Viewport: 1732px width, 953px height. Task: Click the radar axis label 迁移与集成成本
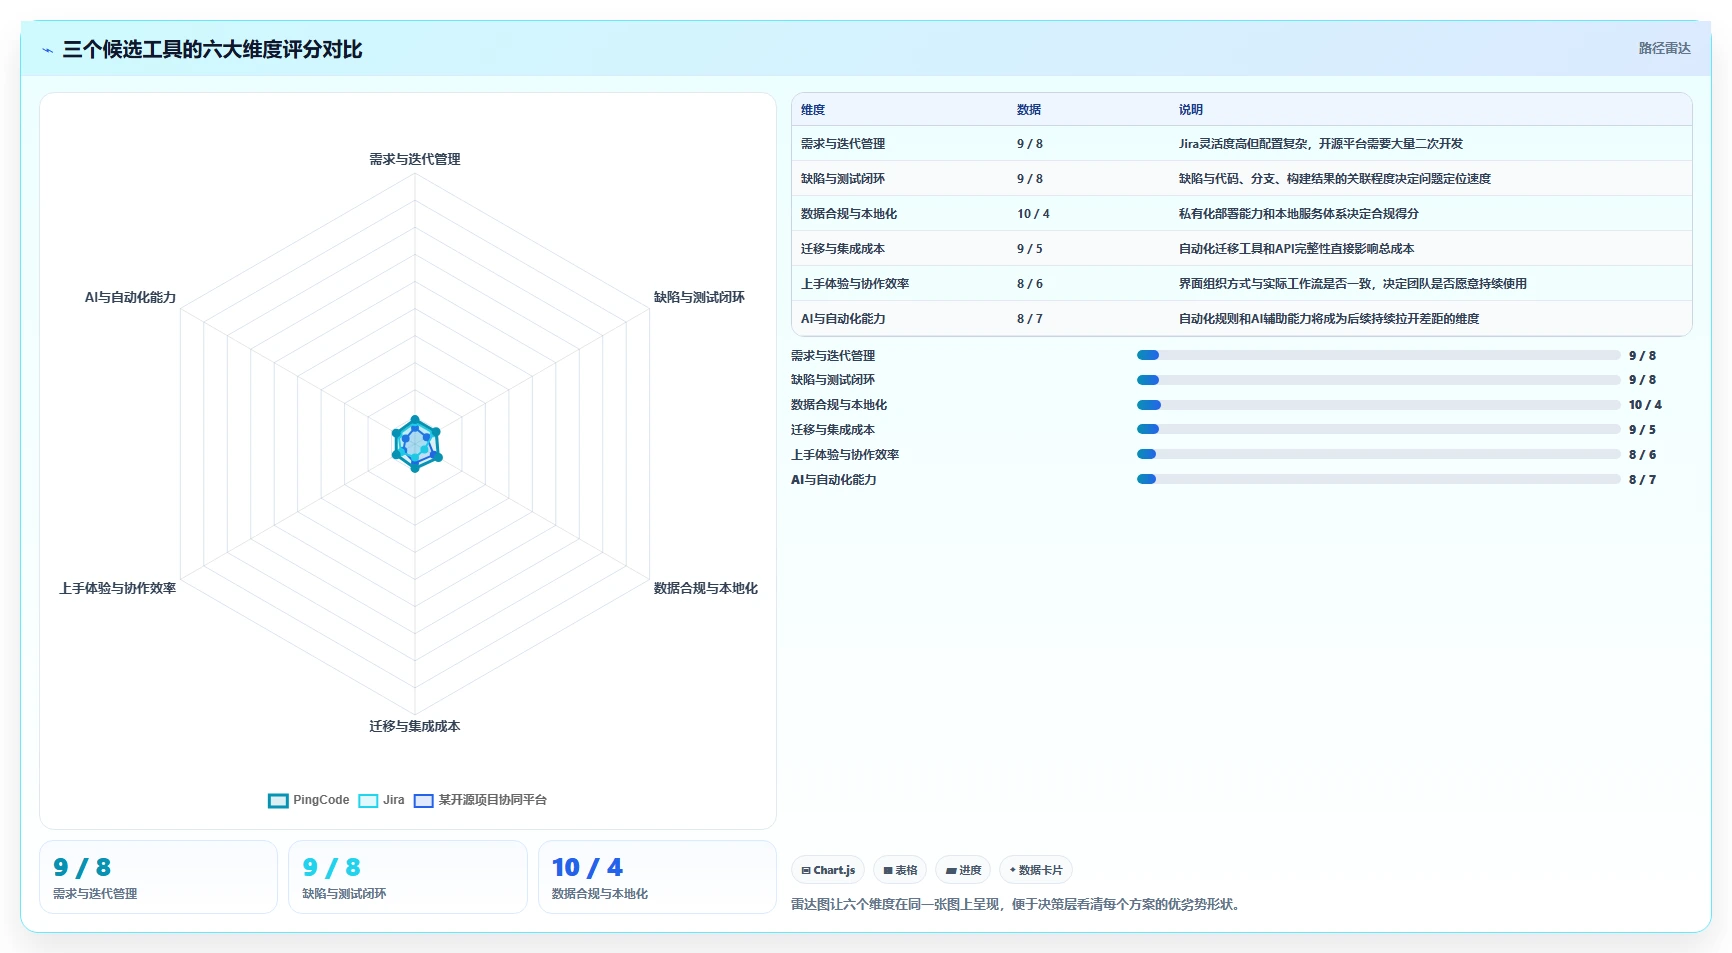click(x=415, y=726)
